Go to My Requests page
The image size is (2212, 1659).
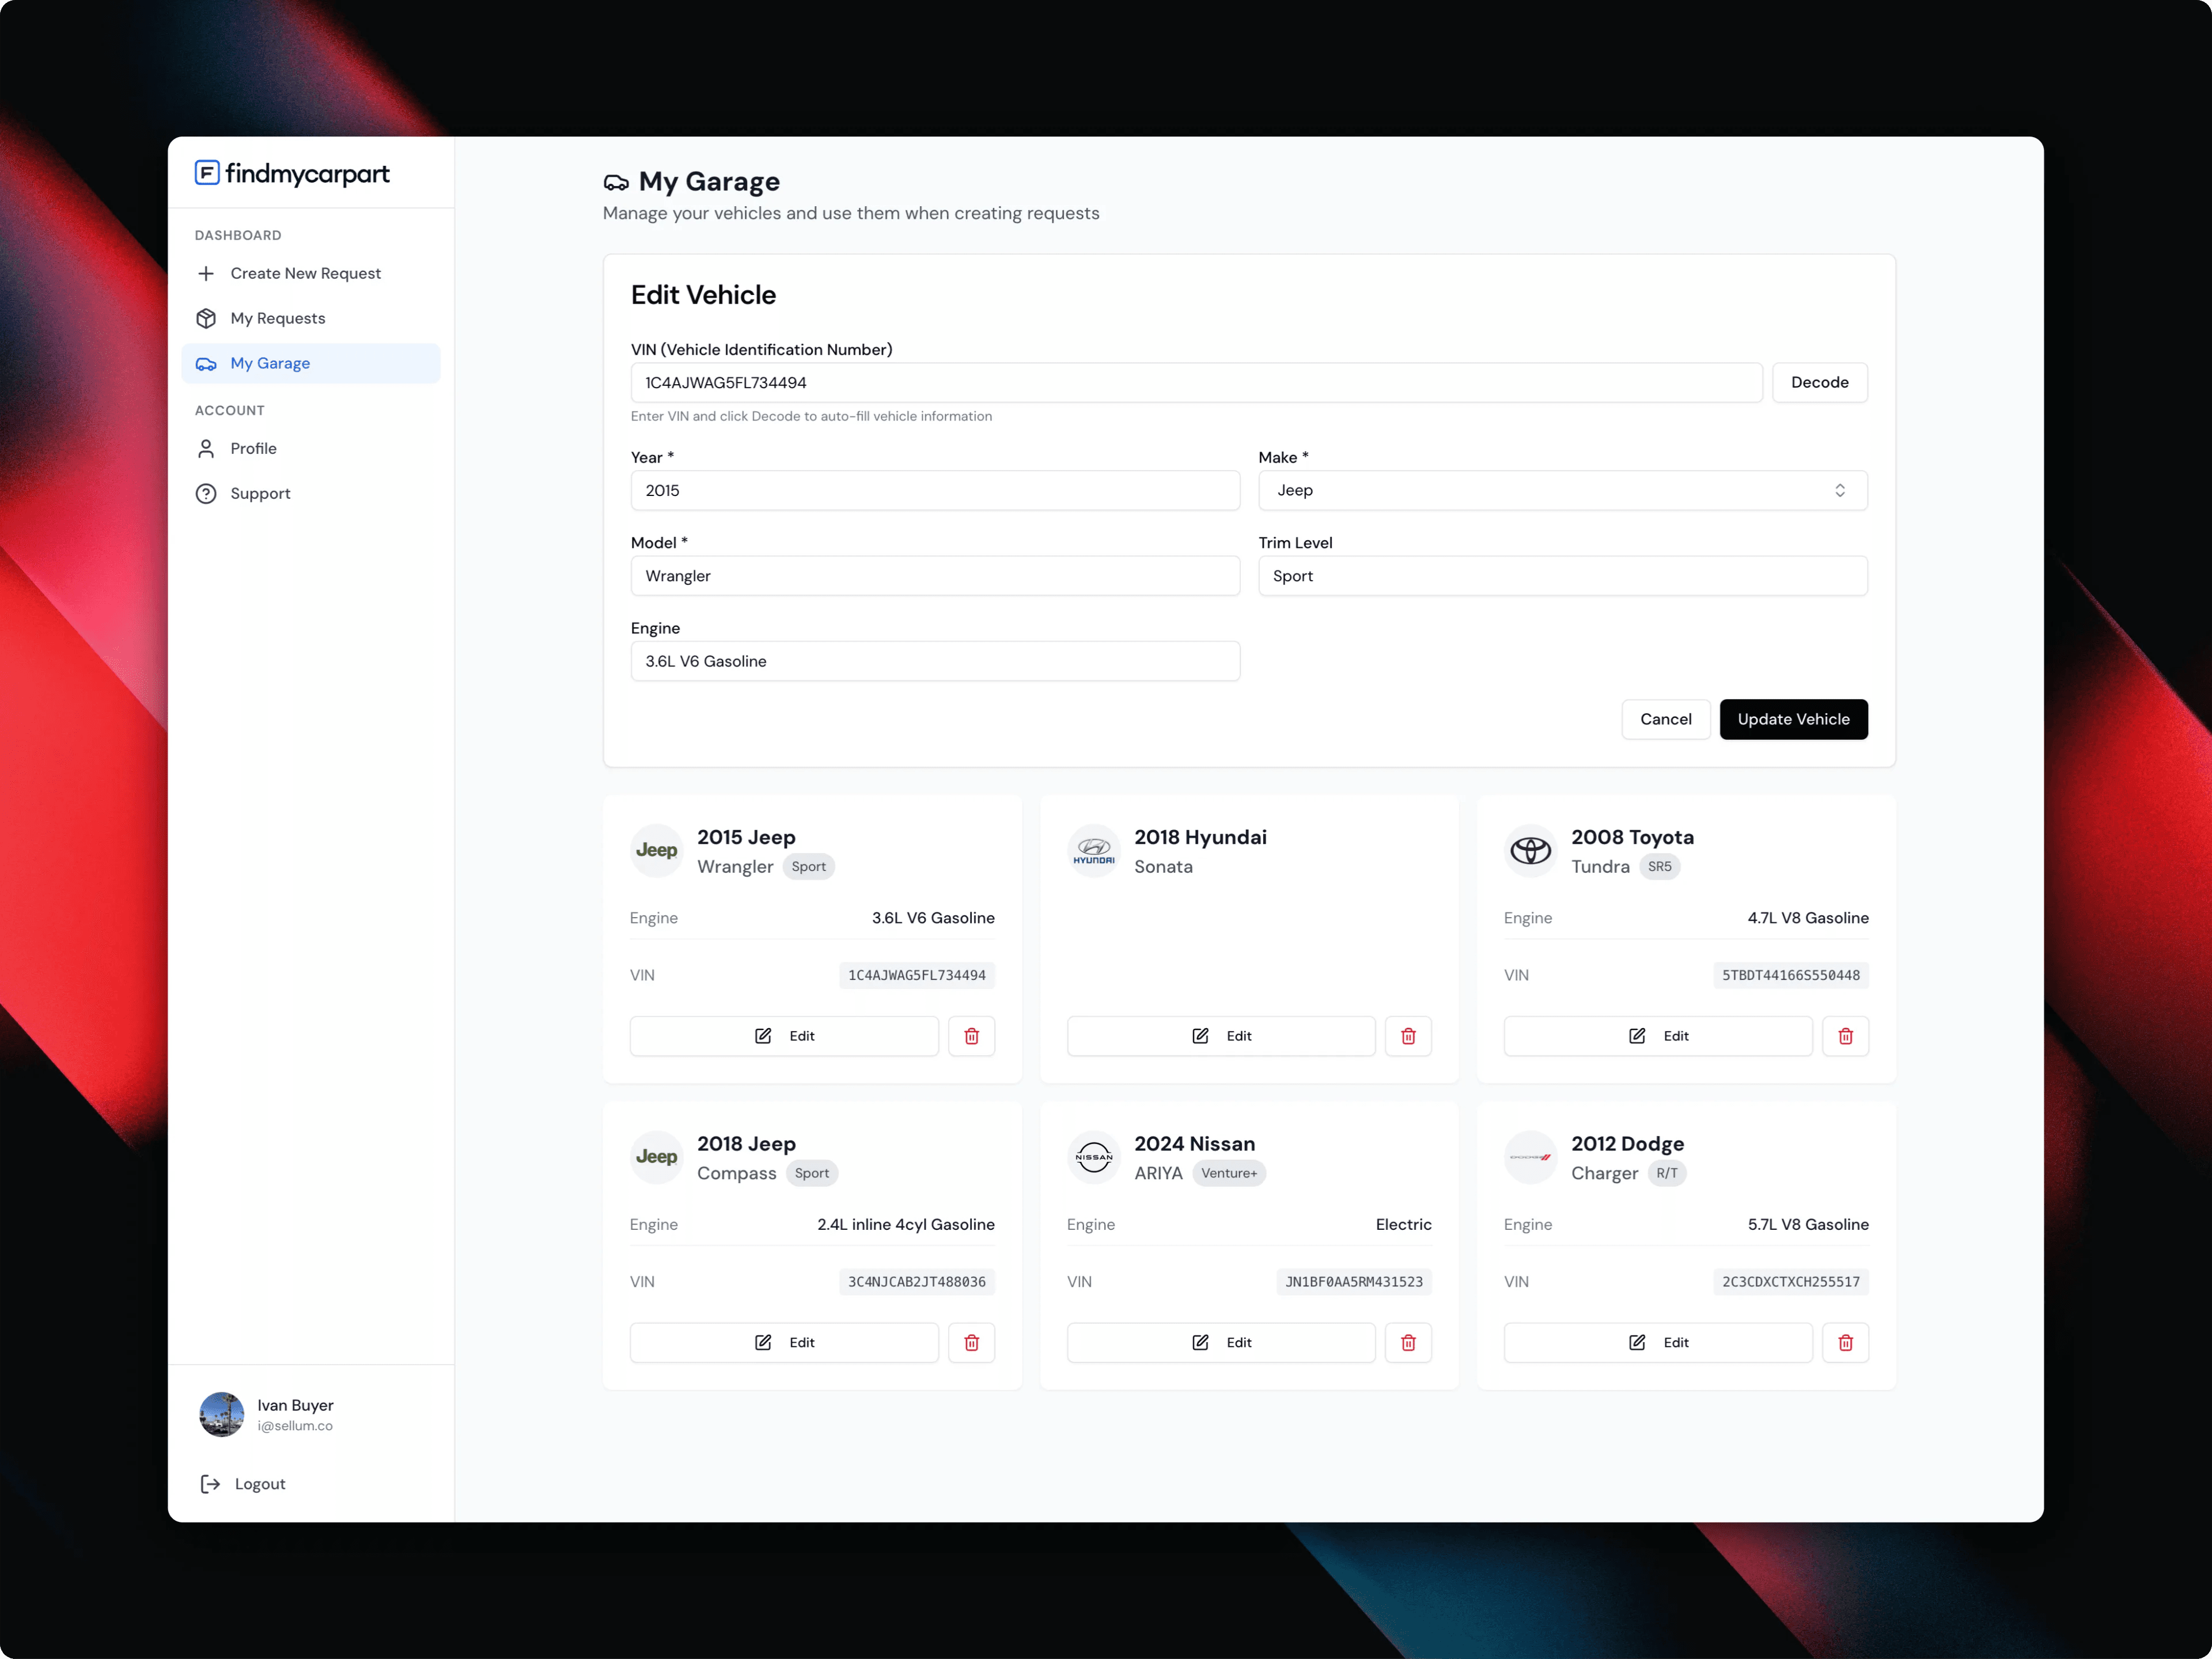[x=277, y=318]
